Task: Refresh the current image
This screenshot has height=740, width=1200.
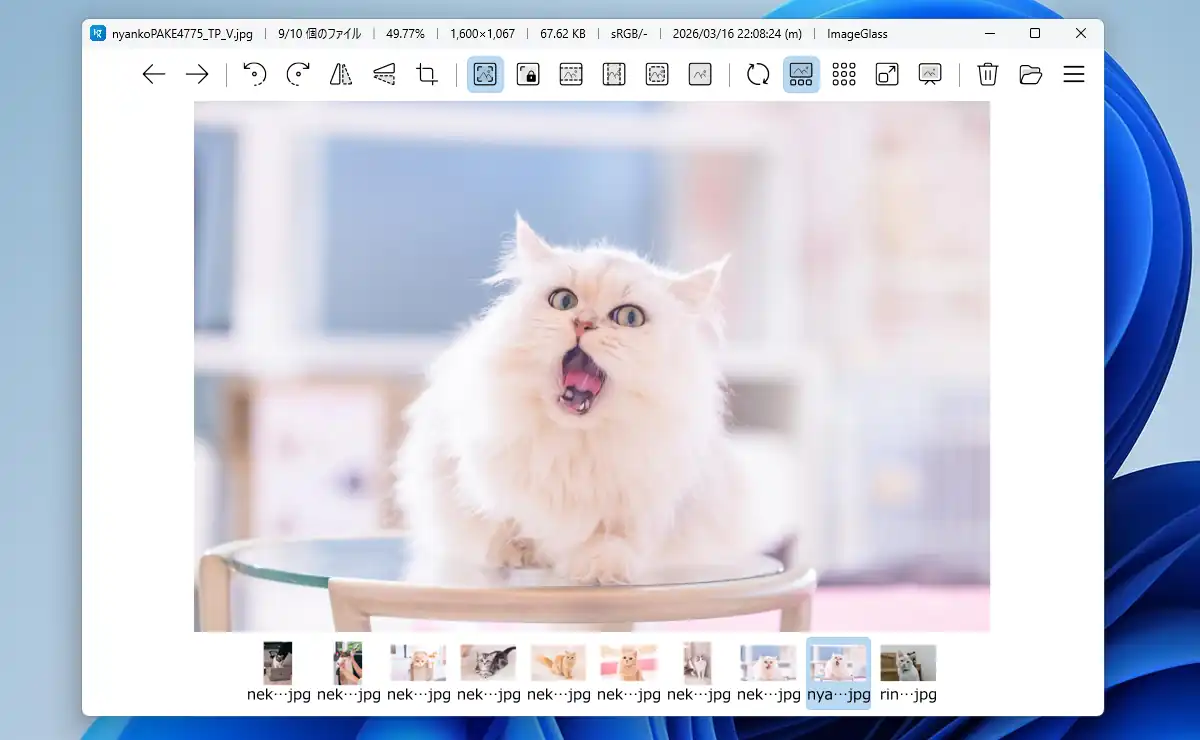Action: 758,74
